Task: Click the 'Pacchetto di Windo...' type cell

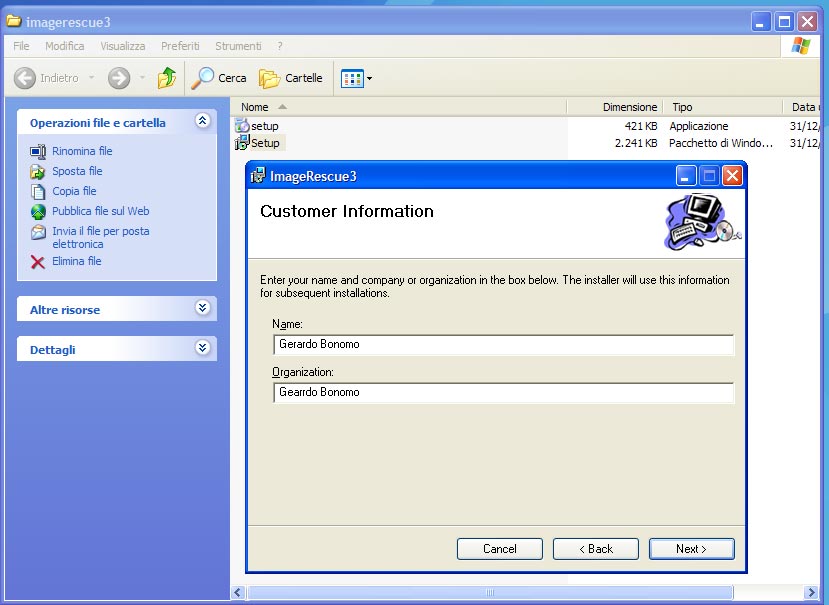Action: pyautogui.click(x=721, y=143)
